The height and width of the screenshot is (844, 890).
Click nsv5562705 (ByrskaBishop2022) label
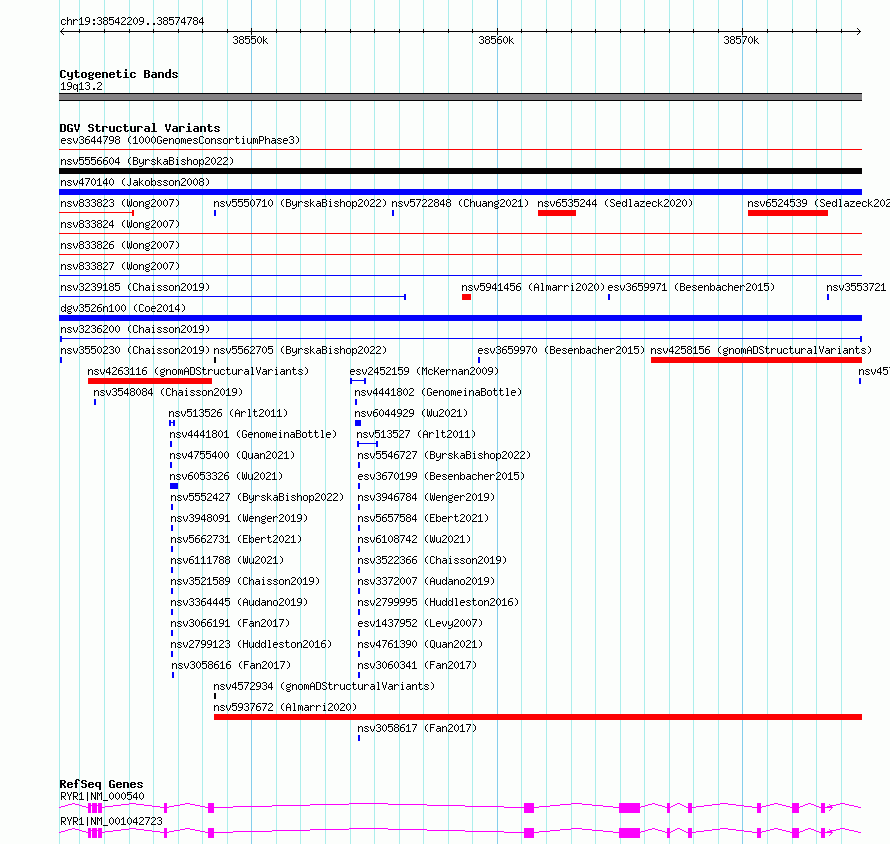pyautogui.click(x=300, y=350)
